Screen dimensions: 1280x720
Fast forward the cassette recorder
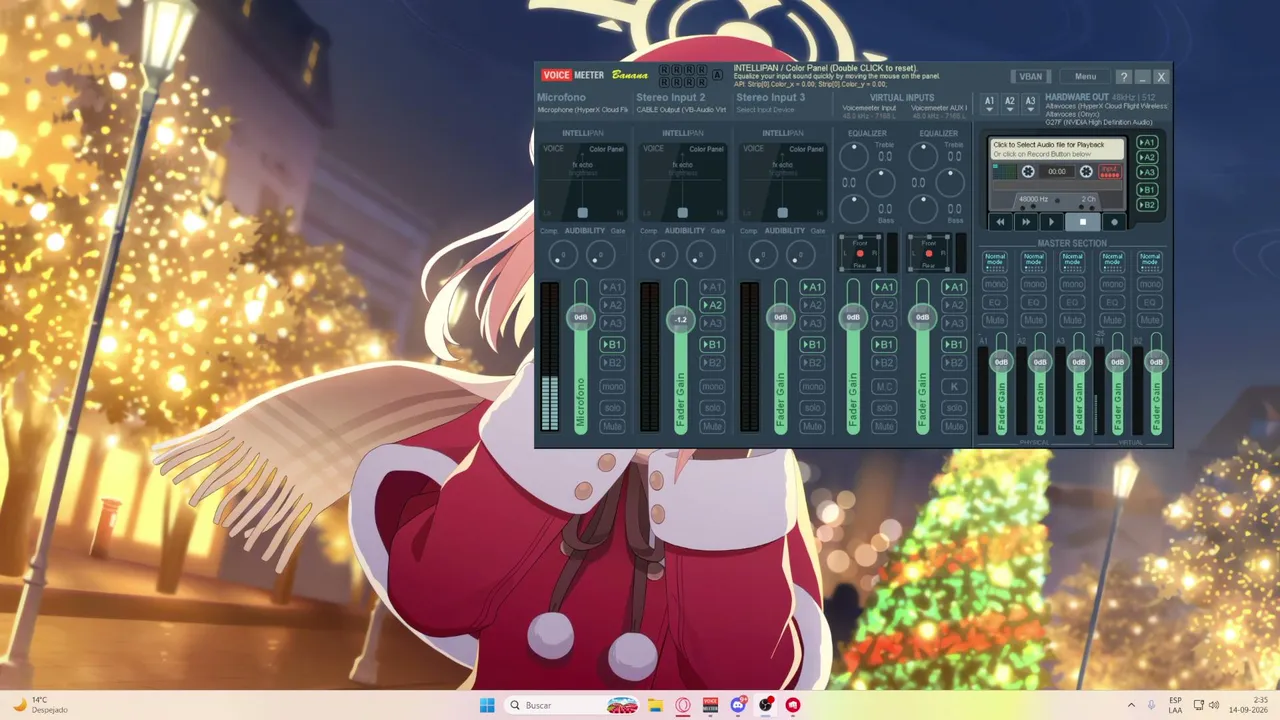point(1025,222)
